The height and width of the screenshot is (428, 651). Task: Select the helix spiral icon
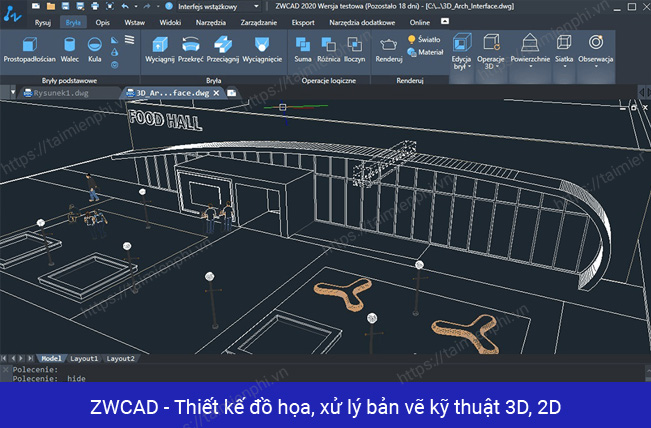(x=130, y=40)
